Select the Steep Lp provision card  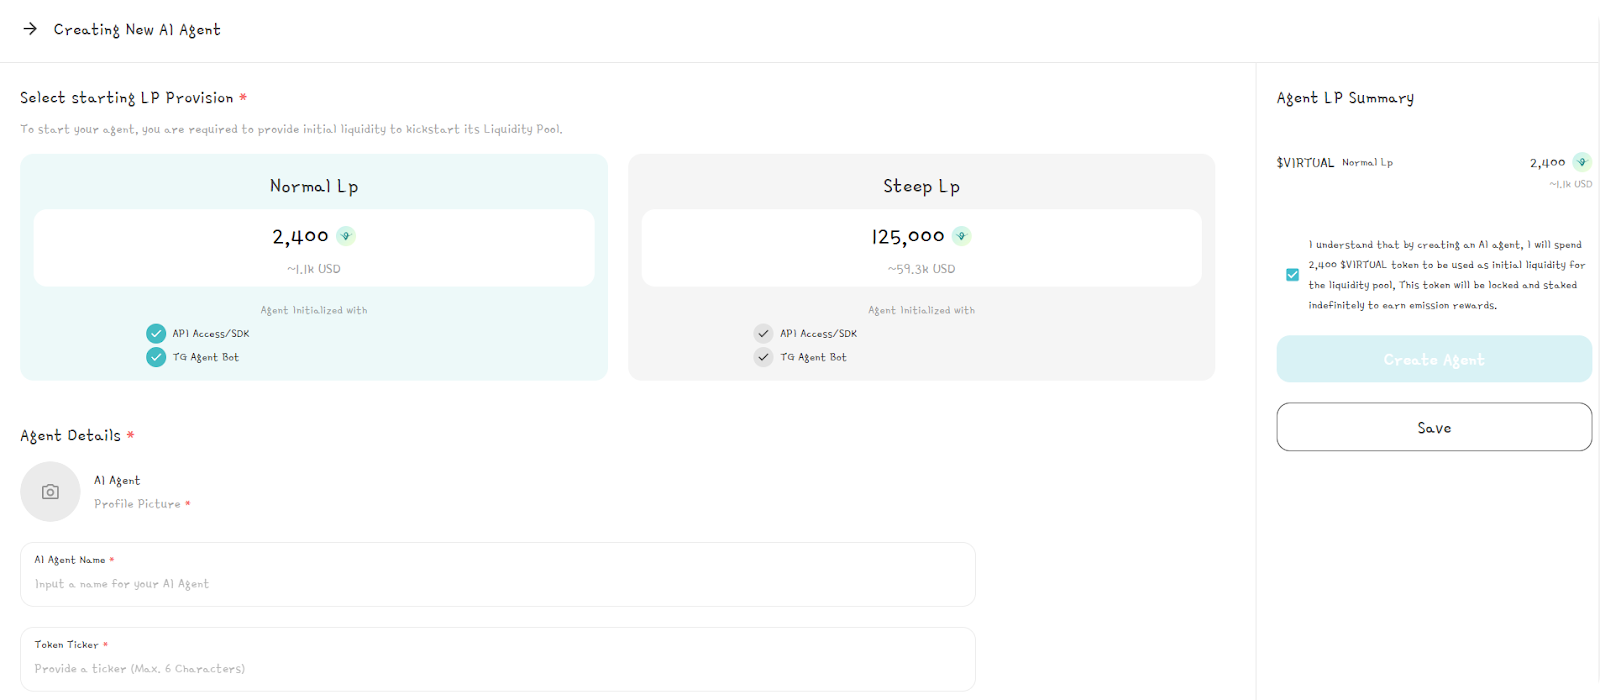click(921, 267)
